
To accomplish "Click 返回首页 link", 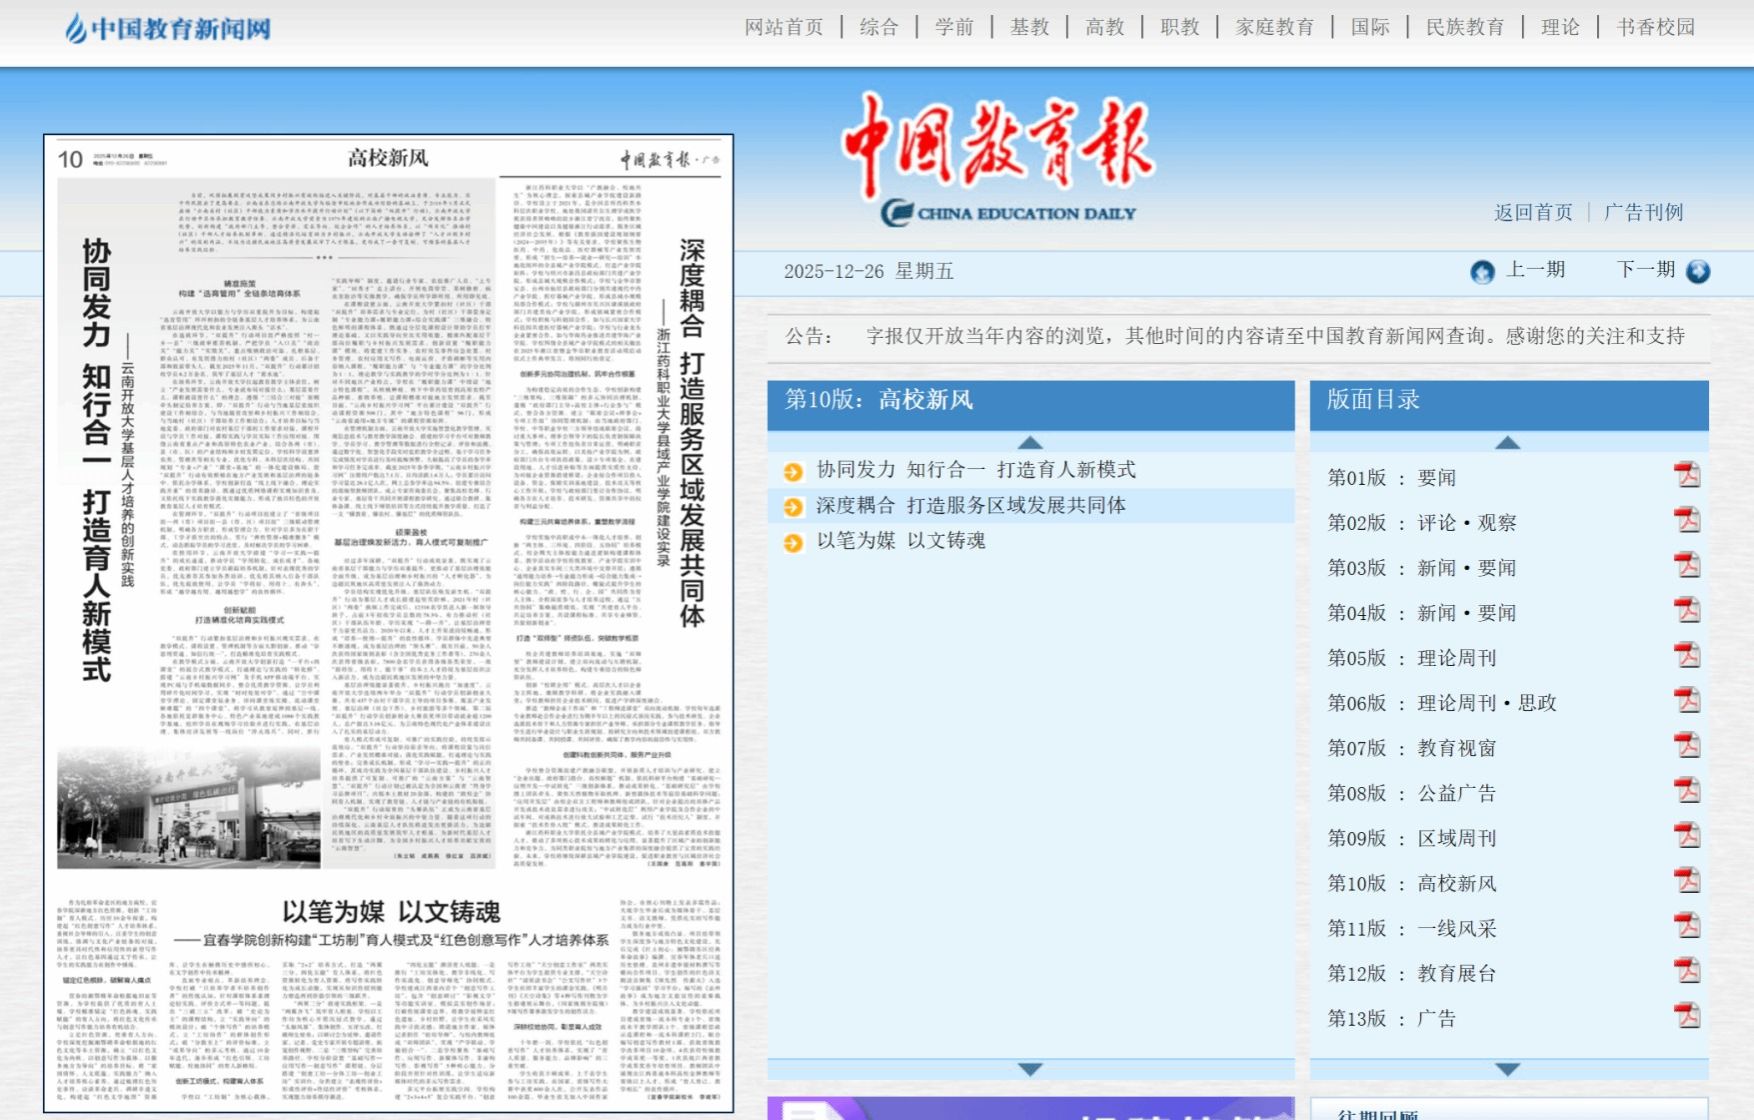I will [x=1533, y=212].
